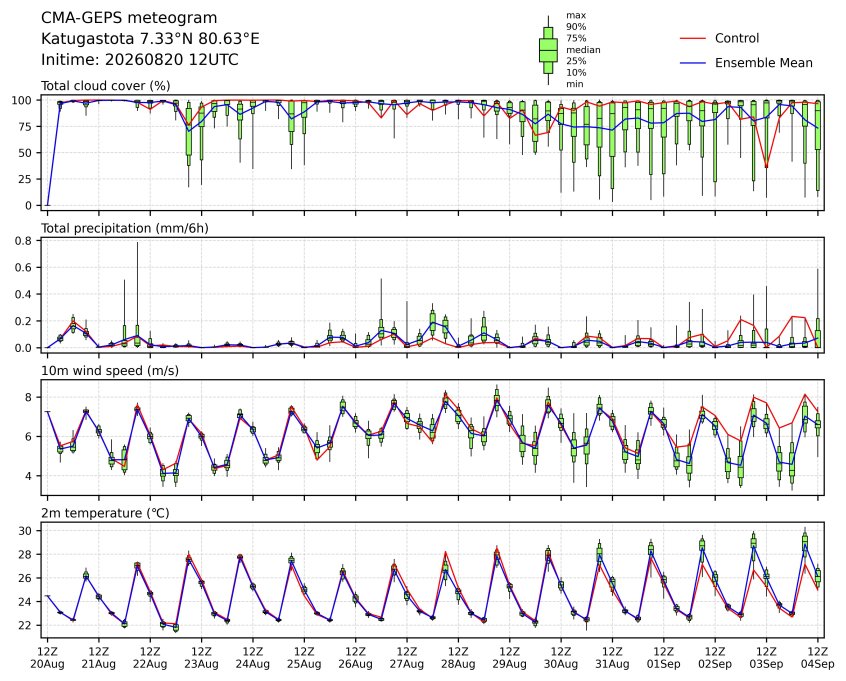Click the 12Z 01Sep x-axis tick label

pos(664,658)
